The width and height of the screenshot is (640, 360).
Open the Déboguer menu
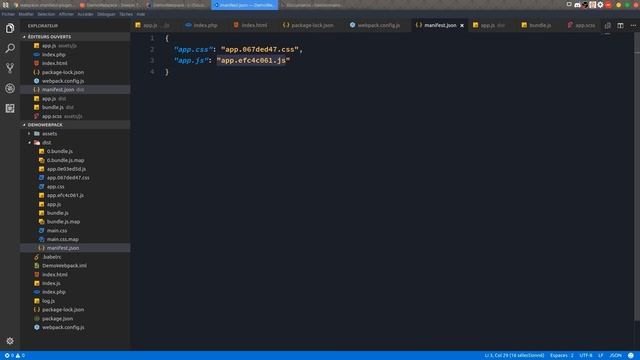[106, 14]
